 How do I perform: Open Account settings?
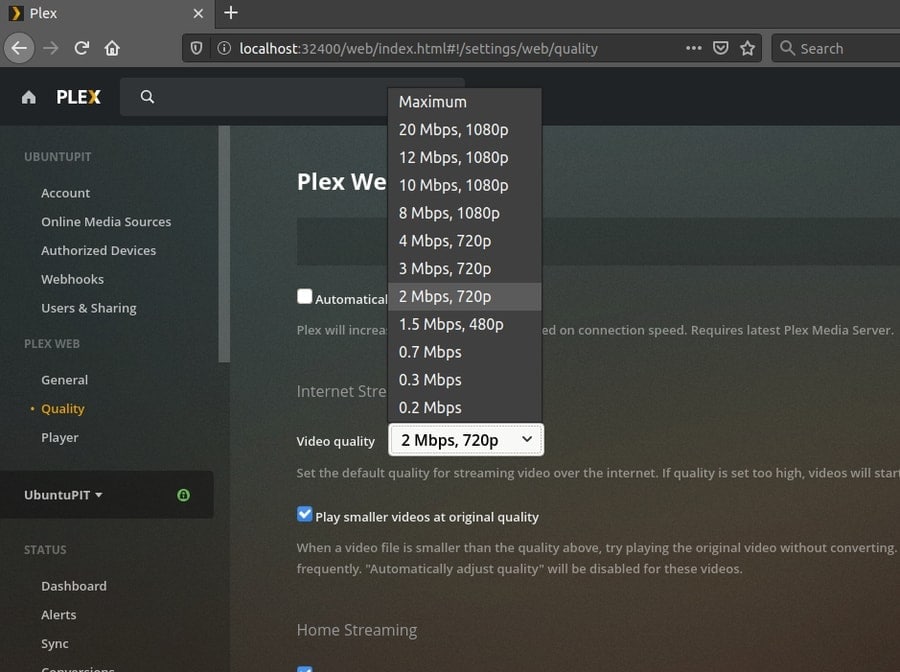click(65, 193)
